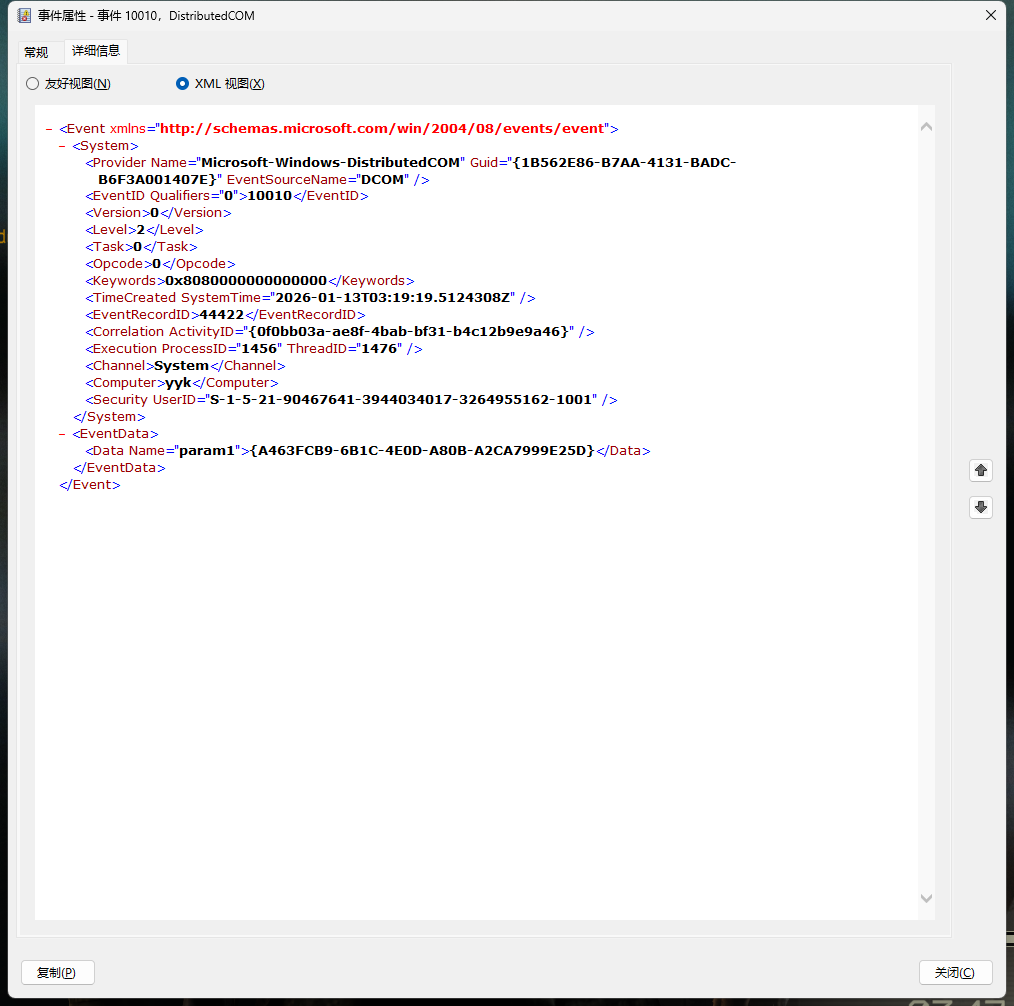1014x1006 pixels.
Task: Click the Correlation ActivityID GUID value
Action: point(409,332)
